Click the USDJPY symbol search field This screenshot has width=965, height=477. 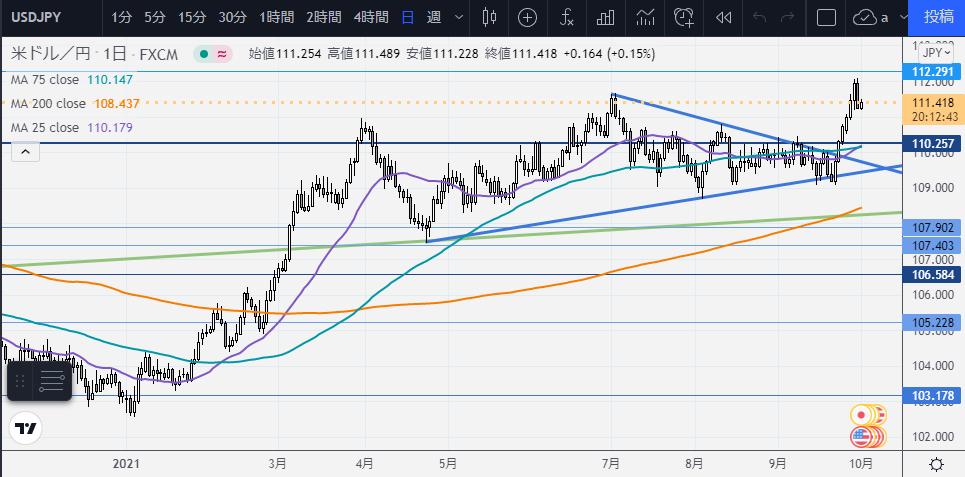pos(36,17)
